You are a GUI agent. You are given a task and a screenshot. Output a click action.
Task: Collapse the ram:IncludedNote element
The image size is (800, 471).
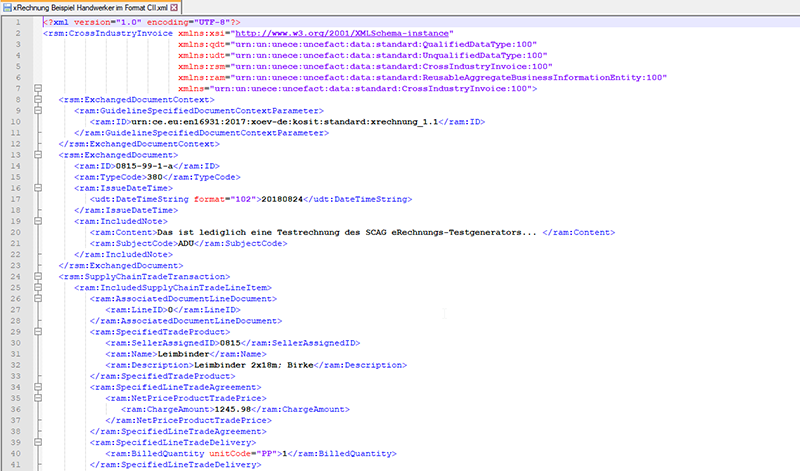[36, 220]
